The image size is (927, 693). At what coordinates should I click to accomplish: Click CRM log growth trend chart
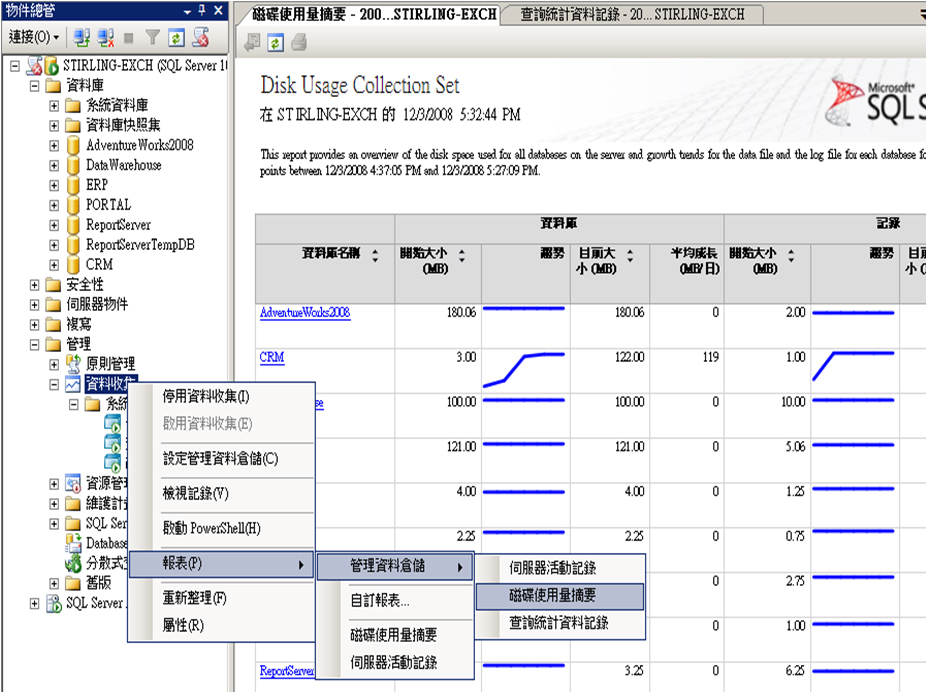853,367
